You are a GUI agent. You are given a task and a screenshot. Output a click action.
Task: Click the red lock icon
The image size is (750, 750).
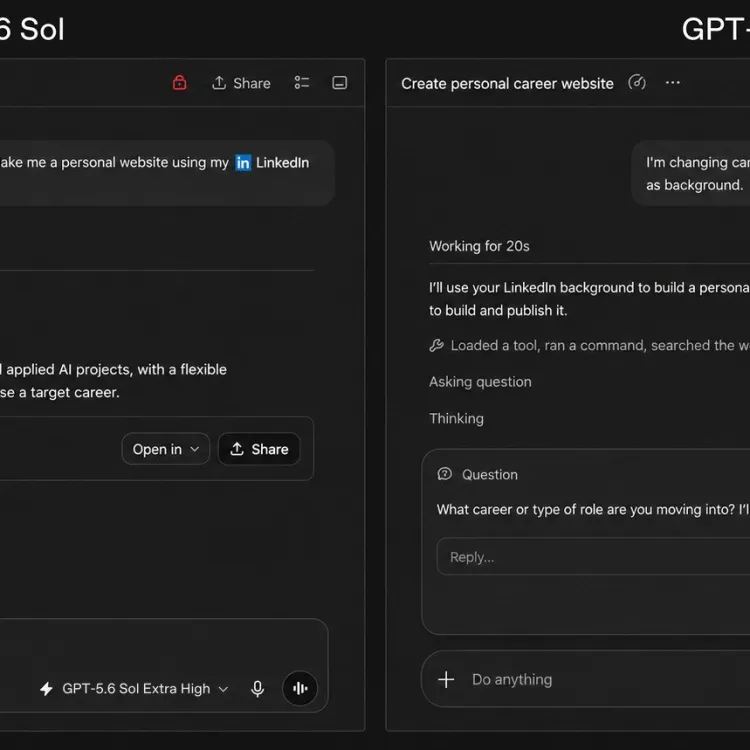click(179, 83)
